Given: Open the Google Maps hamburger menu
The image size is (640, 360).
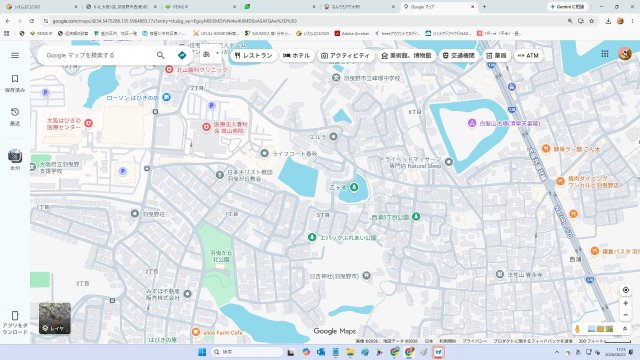Looking at the screenshot, I should [x=15, y=55].
